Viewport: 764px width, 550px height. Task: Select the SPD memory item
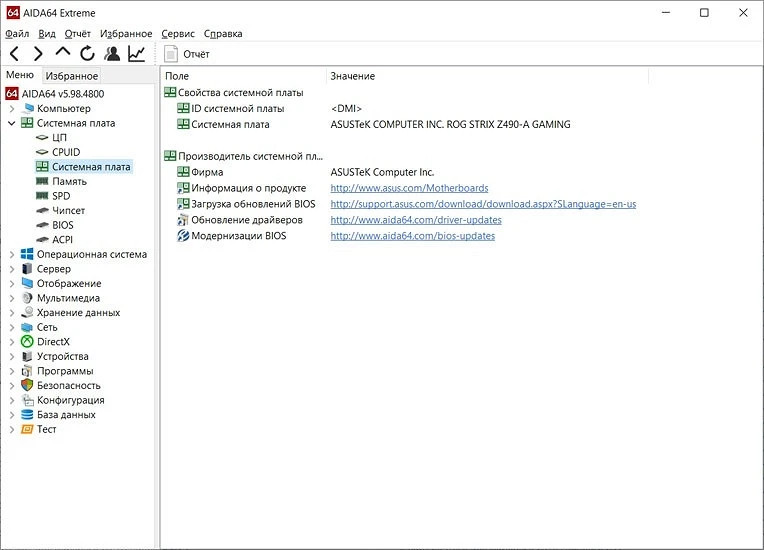60,196
